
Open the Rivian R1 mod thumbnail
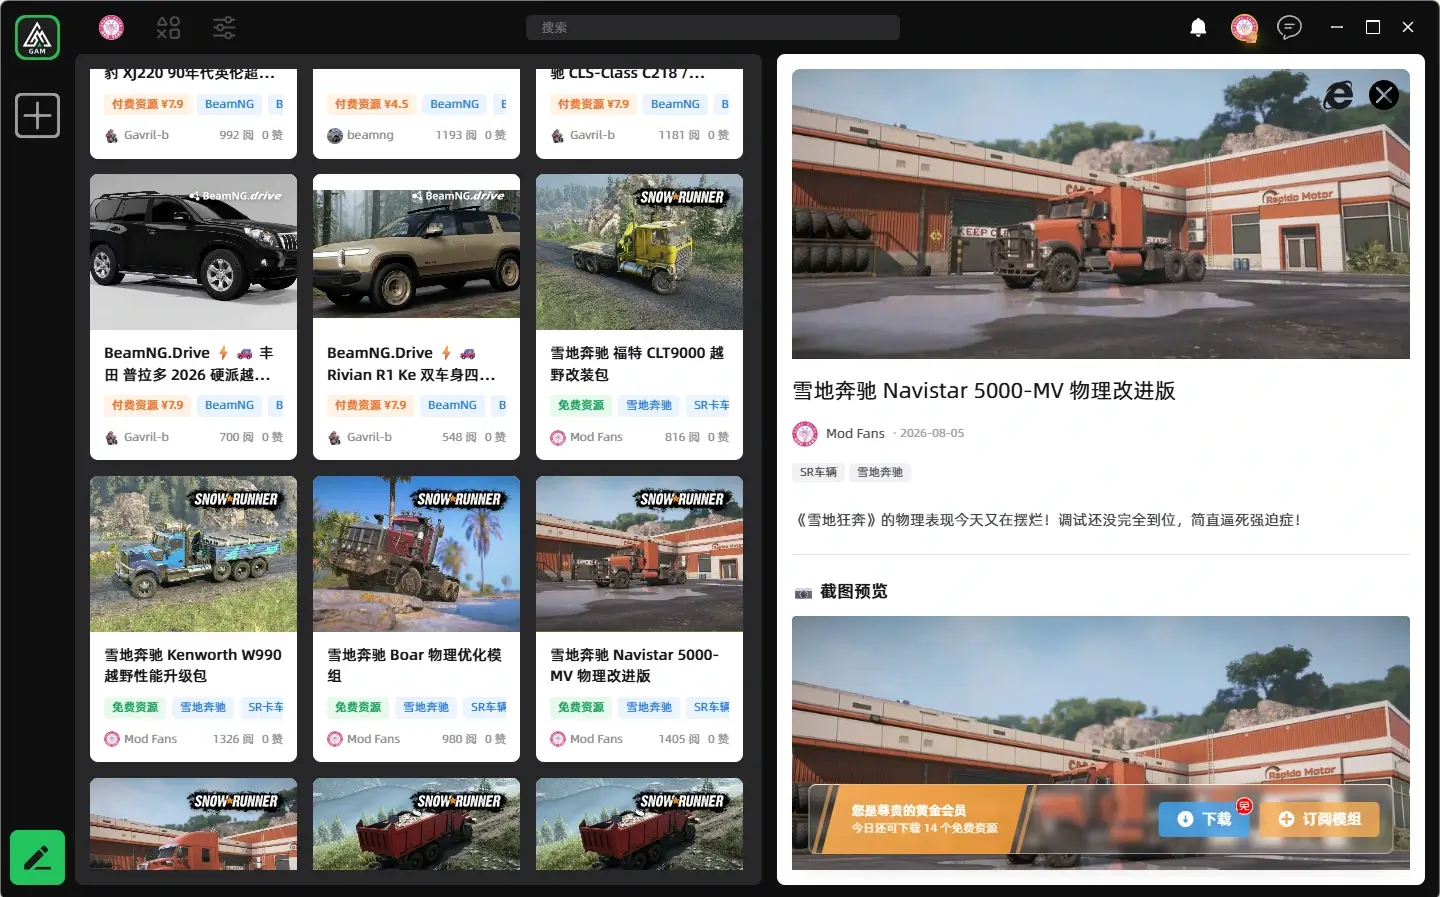tap(416, 252)
